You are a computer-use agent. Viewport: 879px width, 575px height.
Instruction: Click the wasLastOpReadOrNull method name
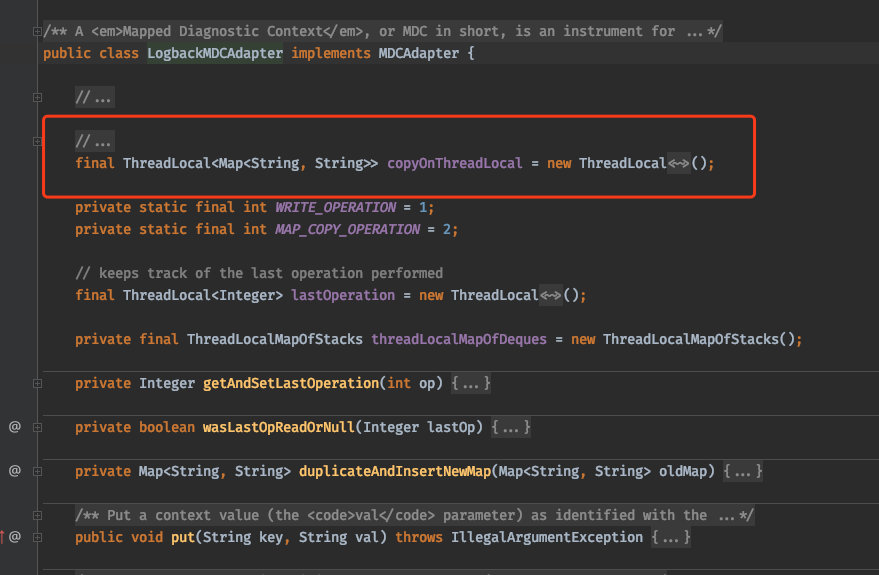point(279,428)
